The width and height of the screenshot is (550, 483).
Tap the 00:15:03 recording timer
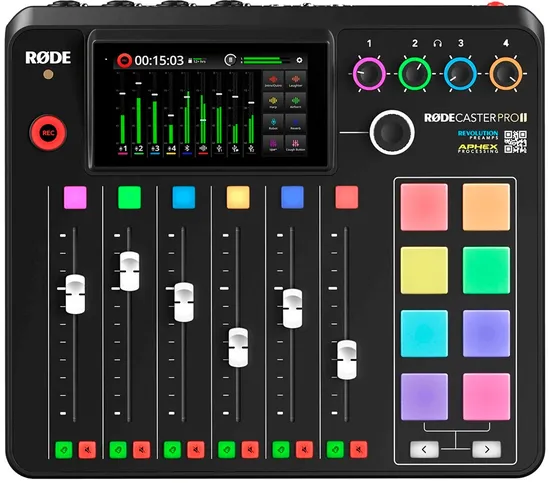tap(159, 61)
